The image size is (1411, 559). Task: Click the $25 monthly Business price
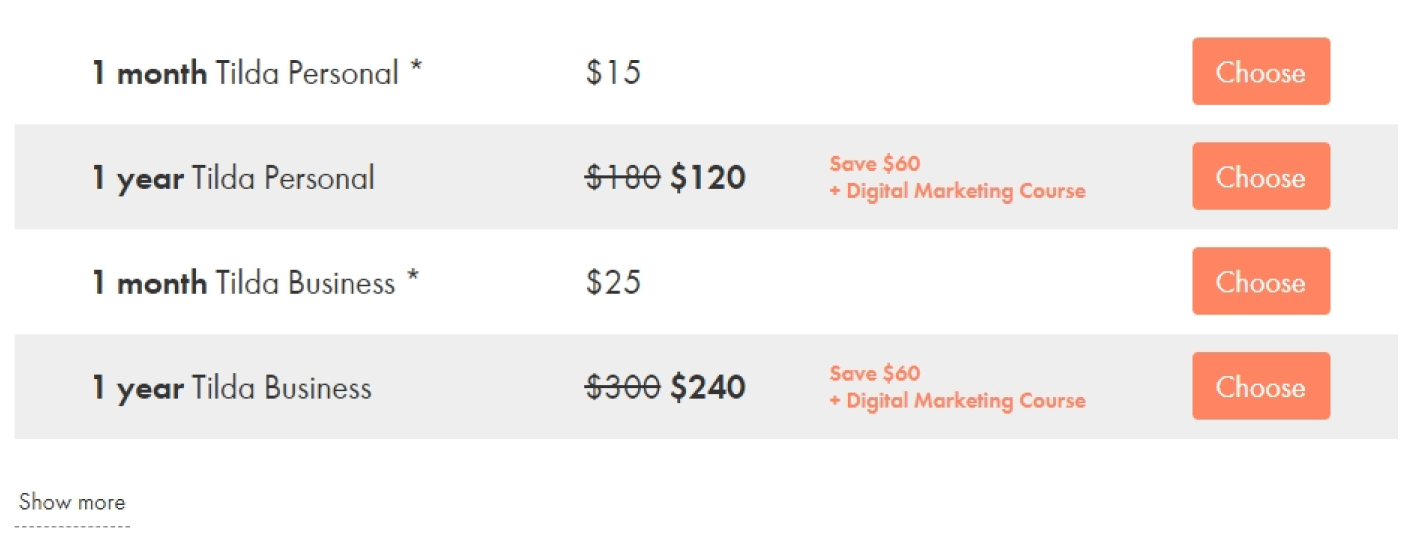click(x=613, y=283)
